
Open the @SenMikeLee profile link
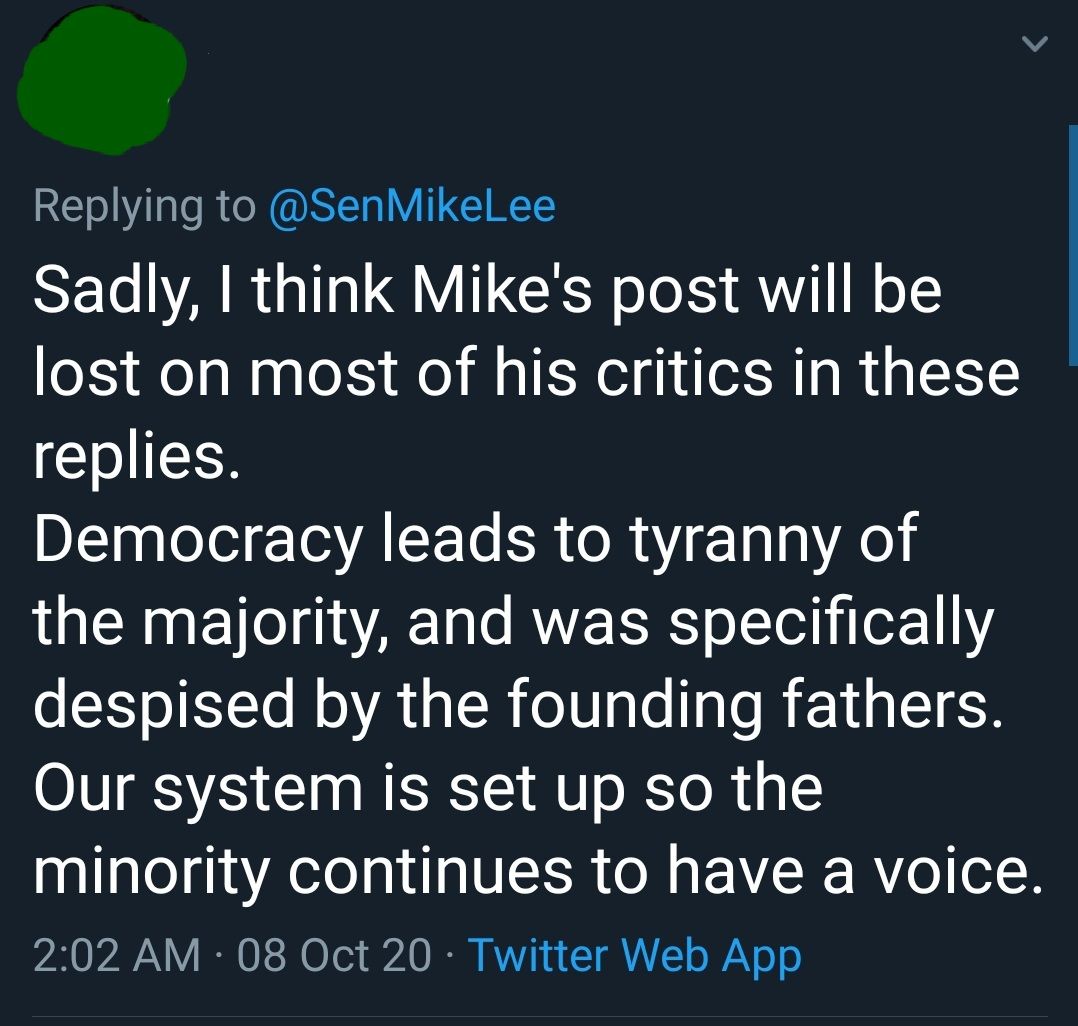point(412,206)
